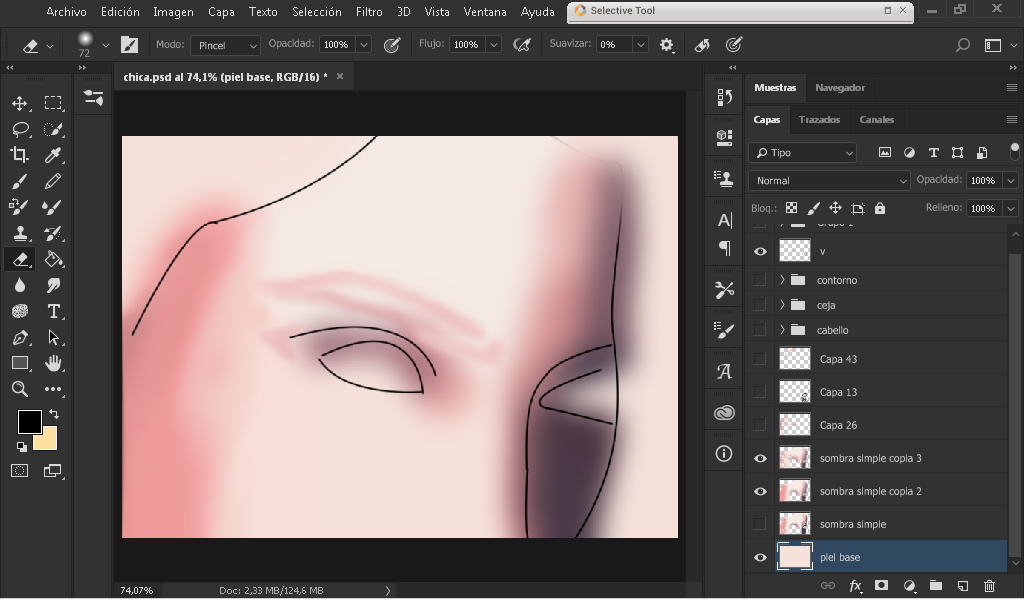This screenshot has height=600, width=1024.
Task: Select the Crop tool
Action: point(19,155)
